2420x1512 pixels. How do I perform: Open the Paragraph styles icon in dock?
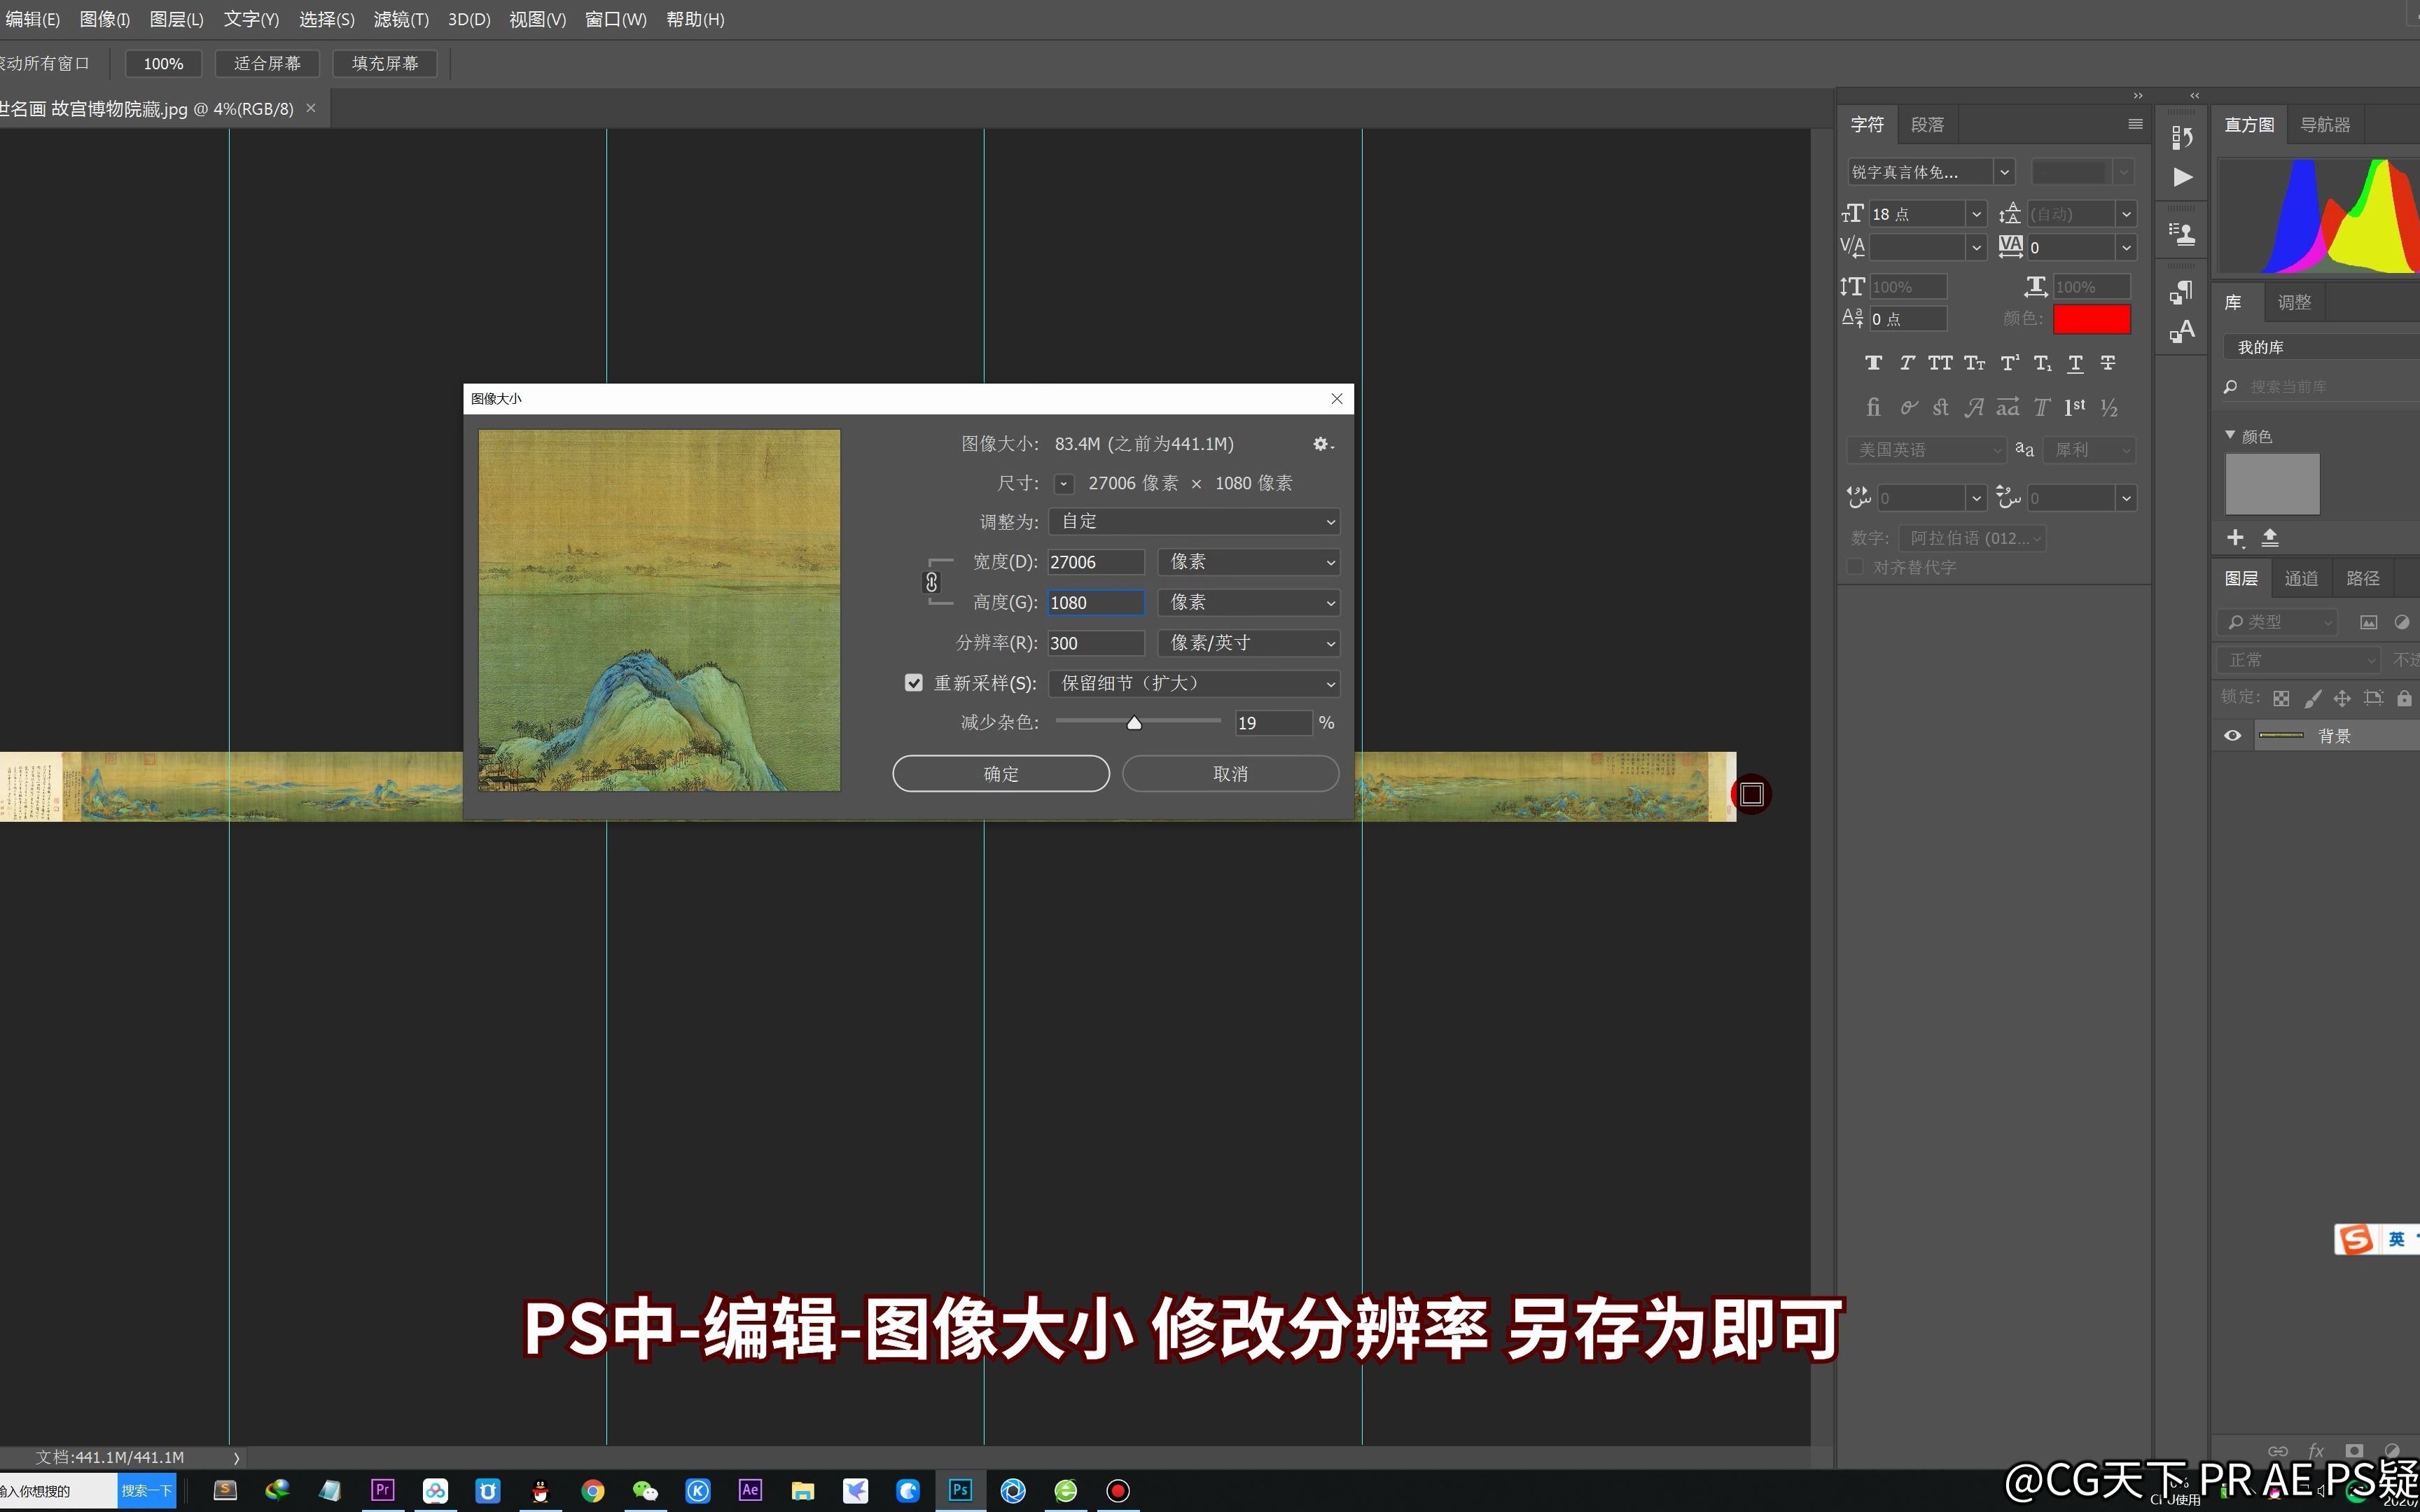[2182, 291]
